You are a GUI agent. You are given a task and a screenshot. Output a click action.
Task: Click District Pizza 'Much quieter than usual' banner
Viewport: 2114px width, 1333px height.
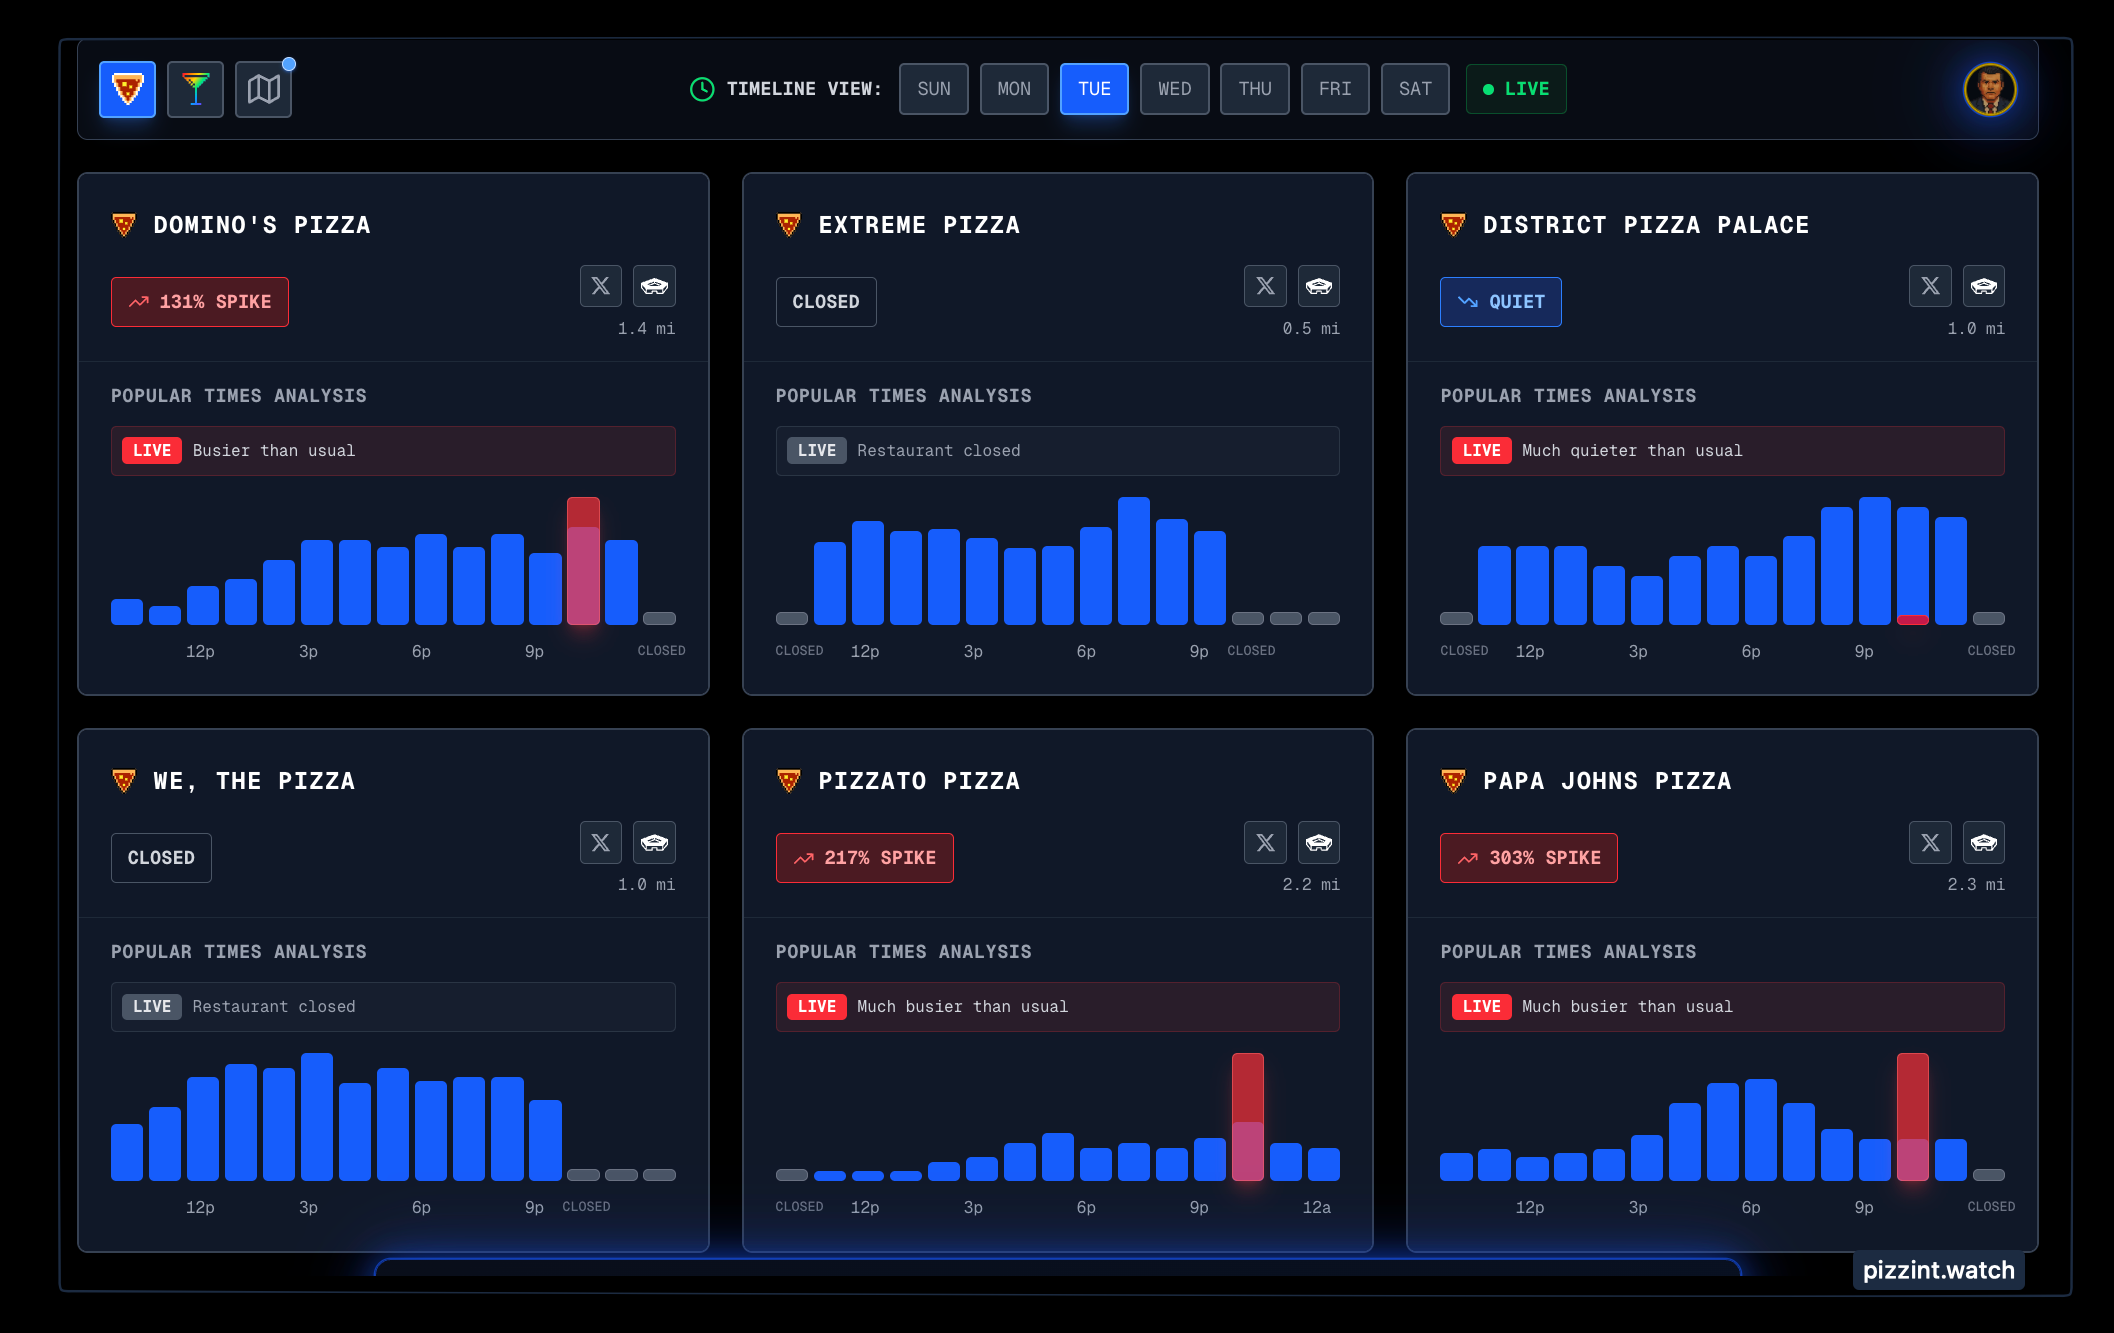click(x=1722, y=451)
